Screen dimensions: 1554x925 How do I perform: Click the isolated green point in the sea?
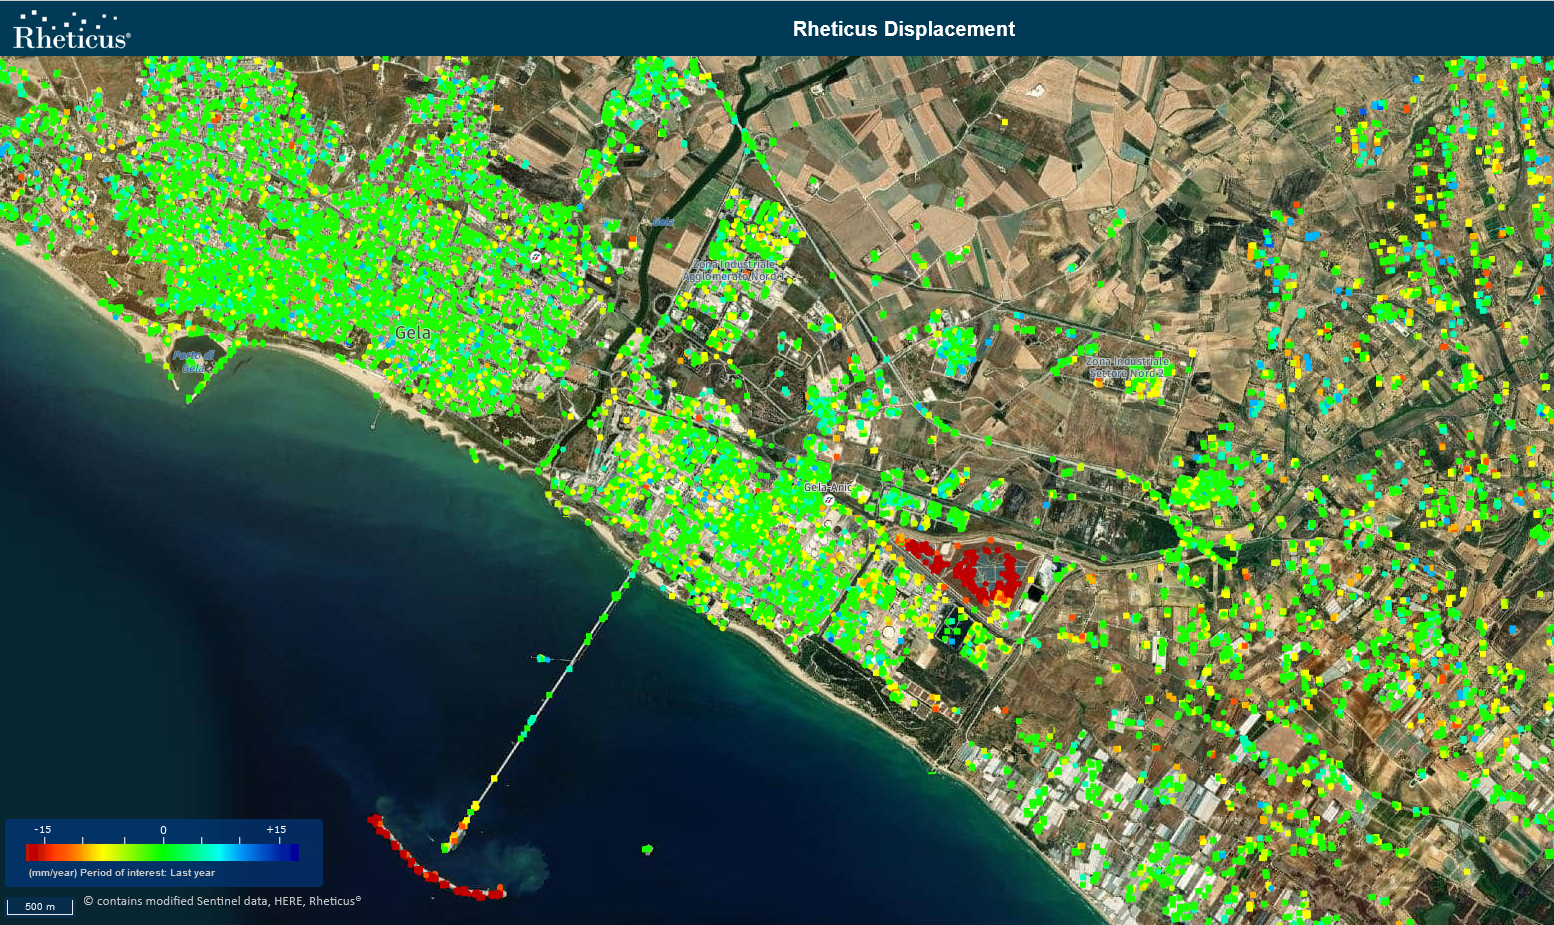[647, 849]
